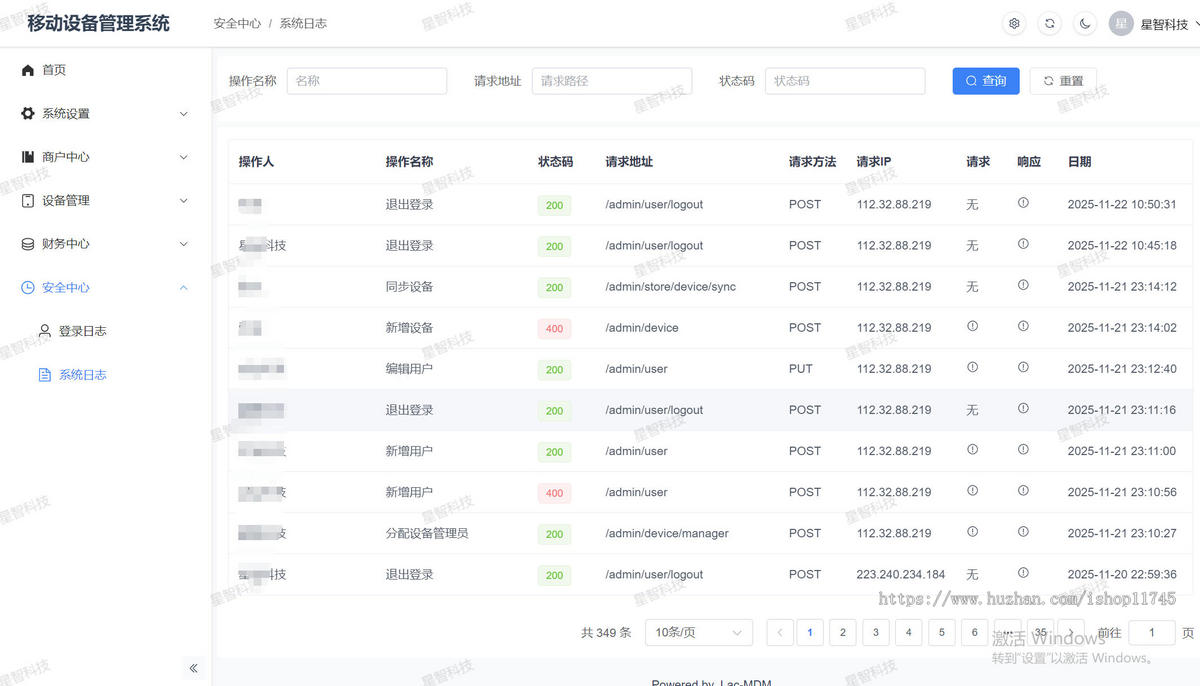Go to page 3 in pagination
1200x686 pixels.
point(876,632)
